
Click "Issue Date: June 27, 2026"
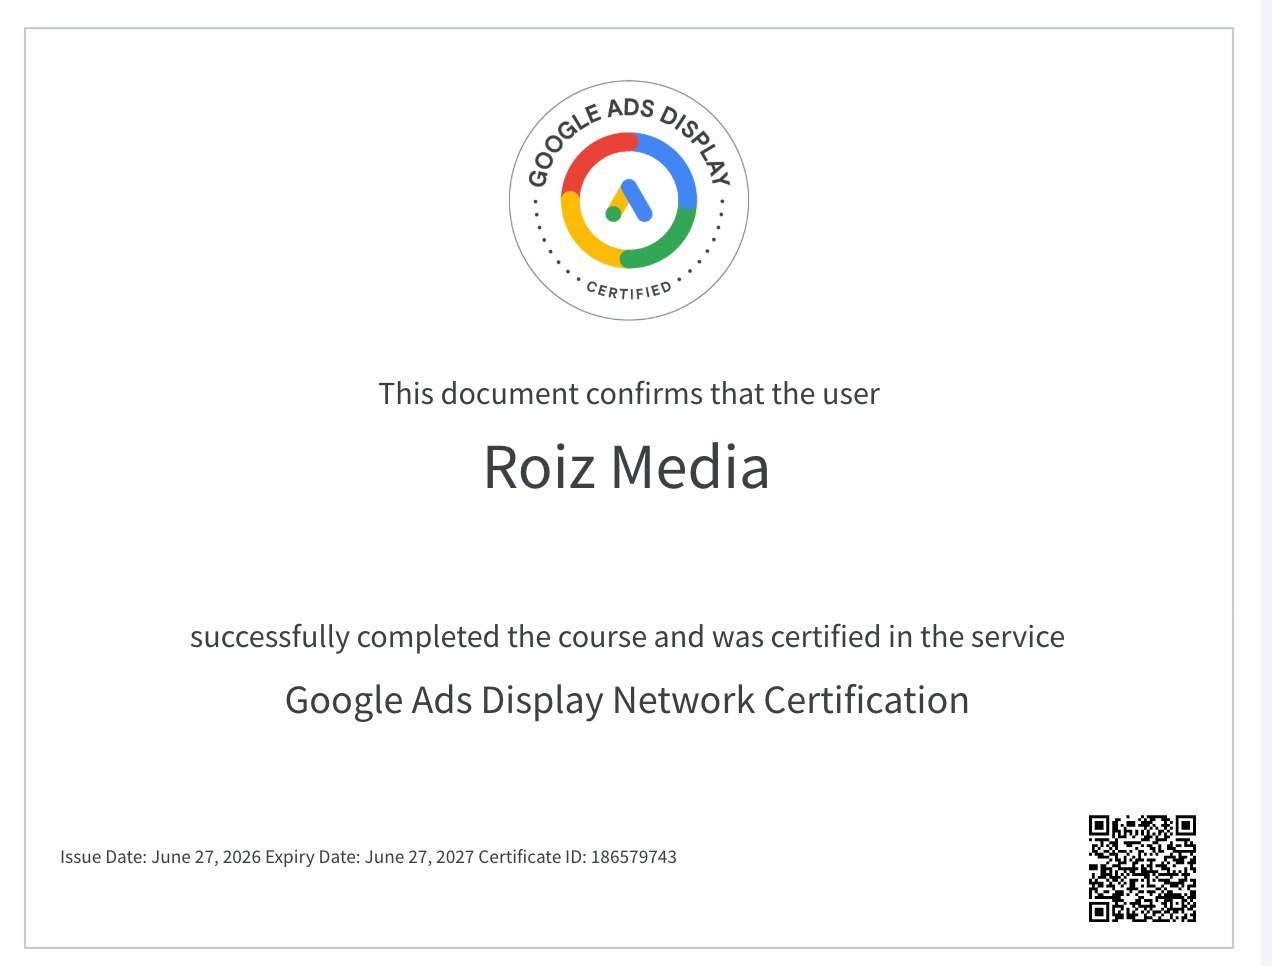160,857
